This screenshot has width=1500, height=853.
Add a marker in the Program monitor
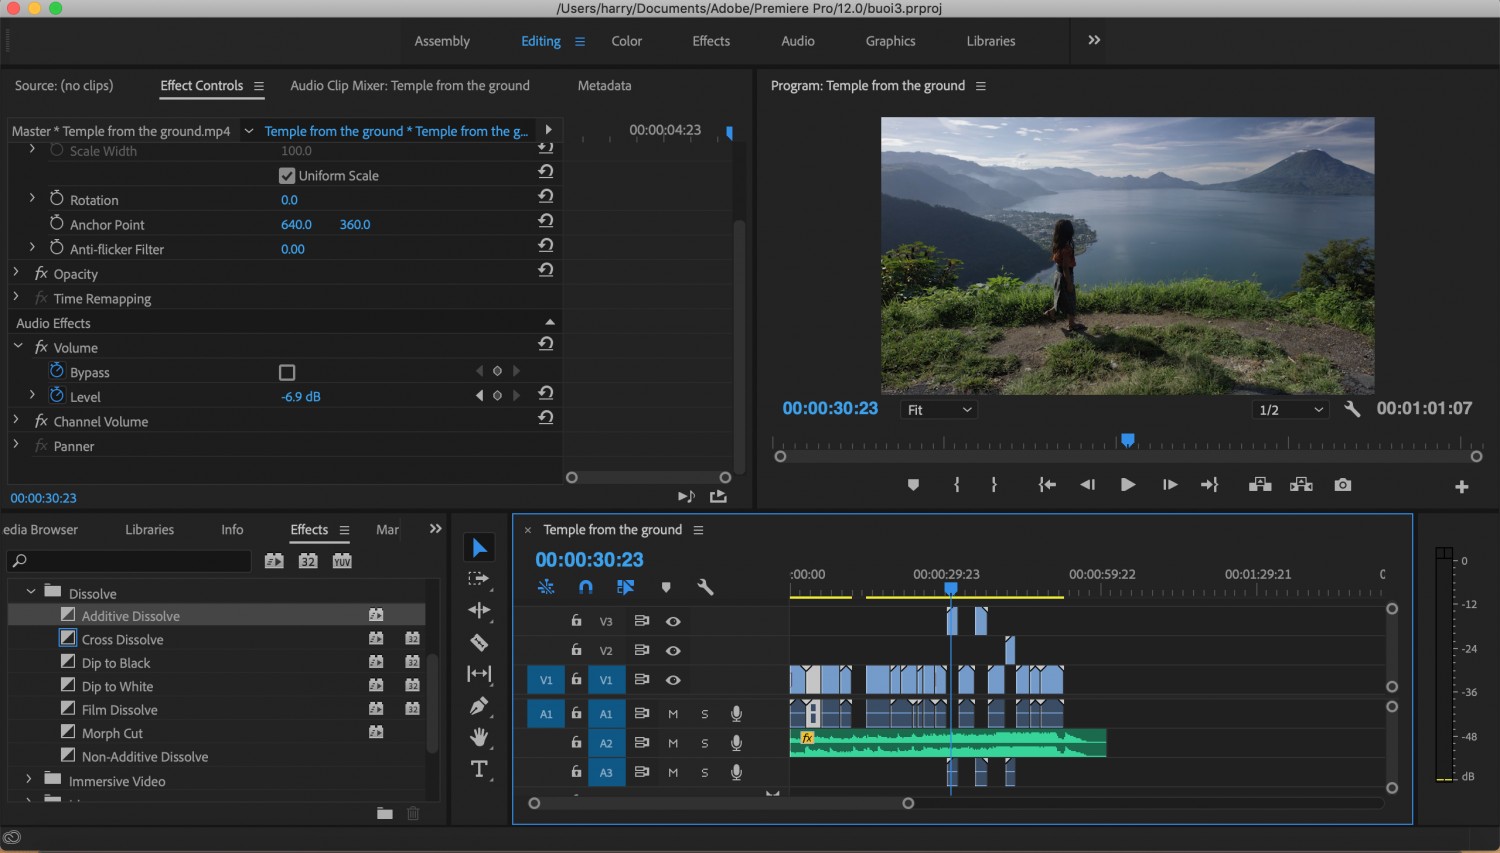point(913,485)
